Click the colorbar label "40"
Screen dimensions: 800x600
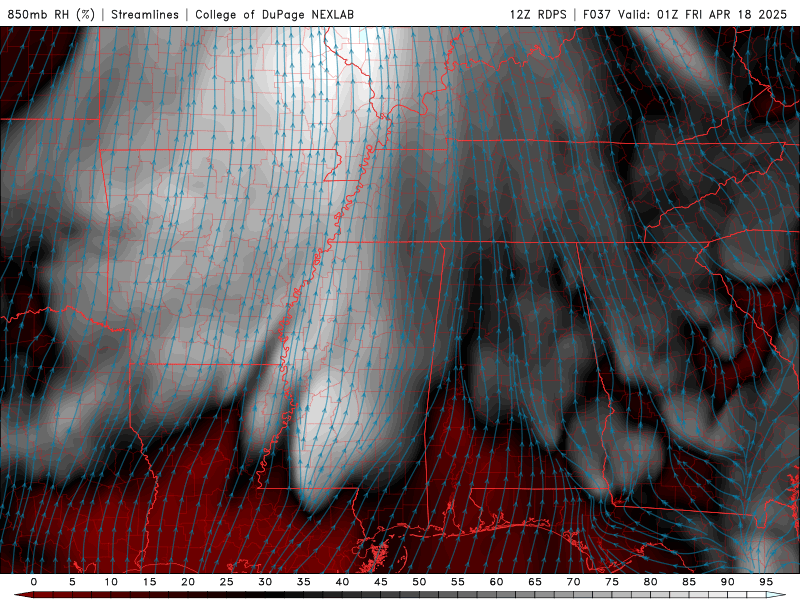point(342,582)
